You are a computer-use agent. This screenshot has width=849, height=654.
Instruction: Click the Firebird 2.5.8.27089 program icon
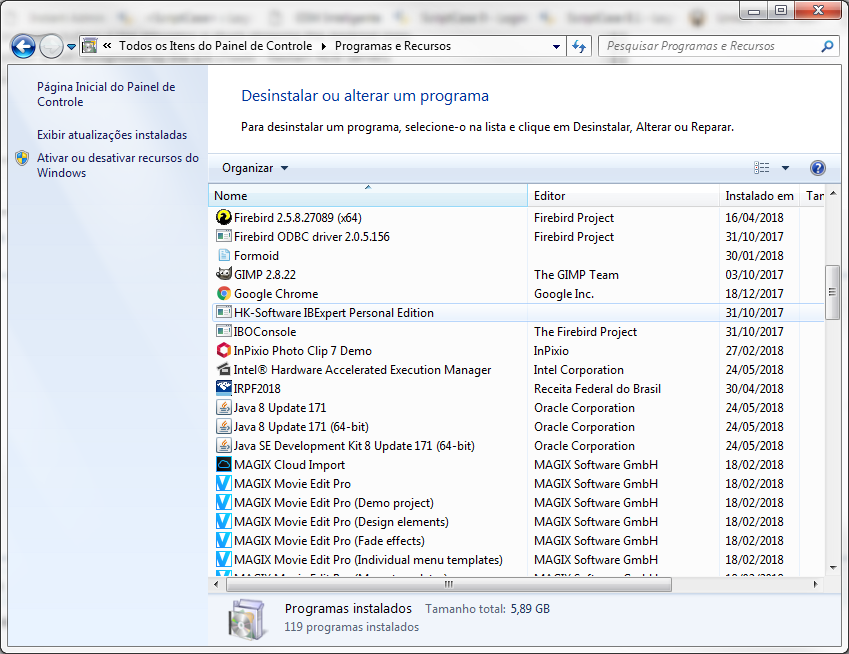[x=224, y=217]
